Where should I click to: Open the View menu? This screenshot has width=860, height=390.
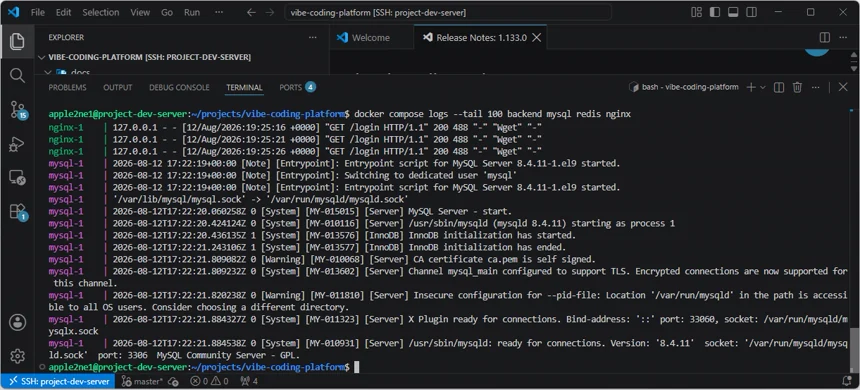pos(140,12)
